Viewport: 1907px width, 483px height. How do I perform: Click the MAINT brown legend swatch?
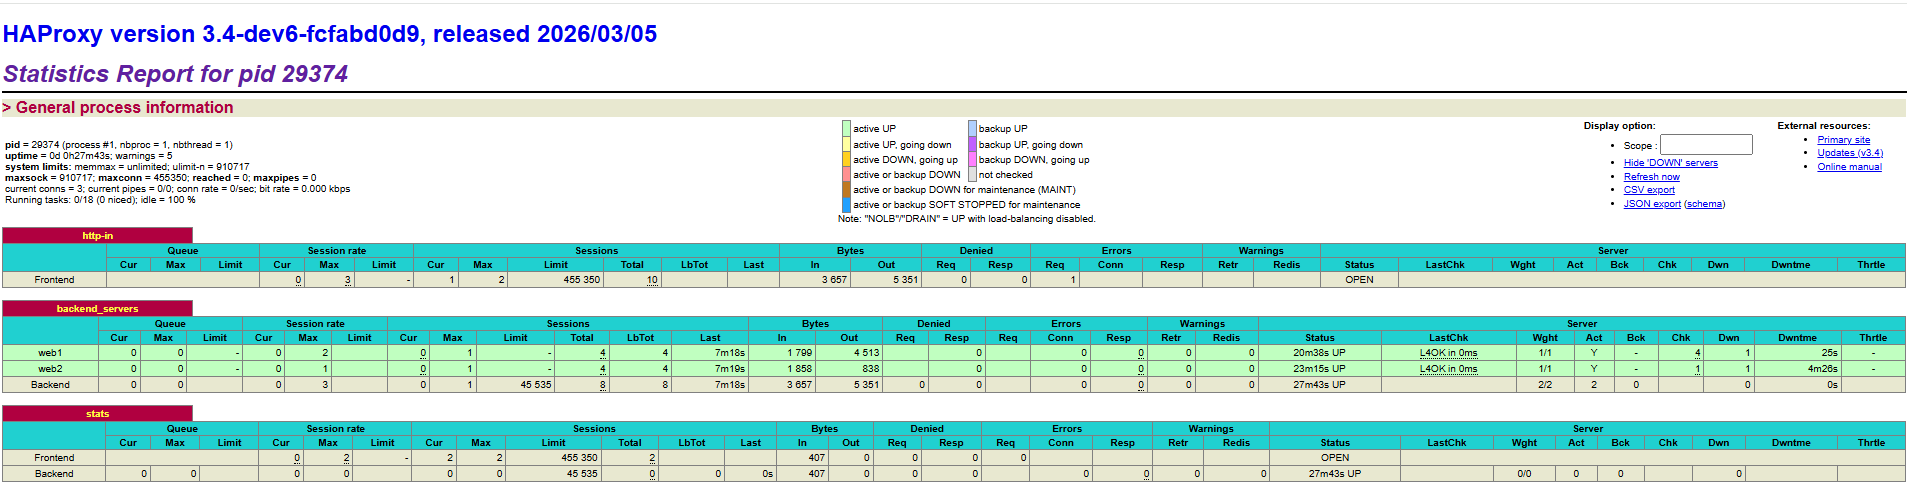click(x=846, y=189)
